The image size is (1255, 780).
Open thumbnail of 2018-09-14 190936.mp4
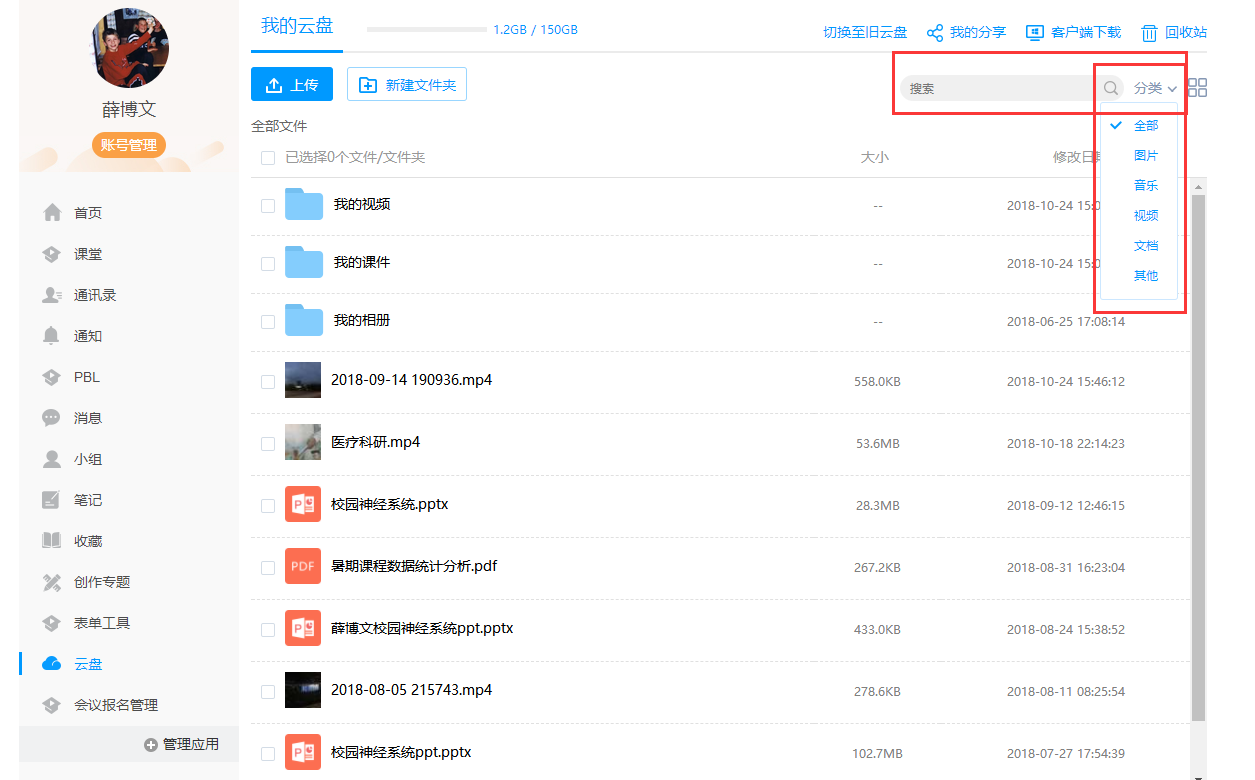coord(303,380)
